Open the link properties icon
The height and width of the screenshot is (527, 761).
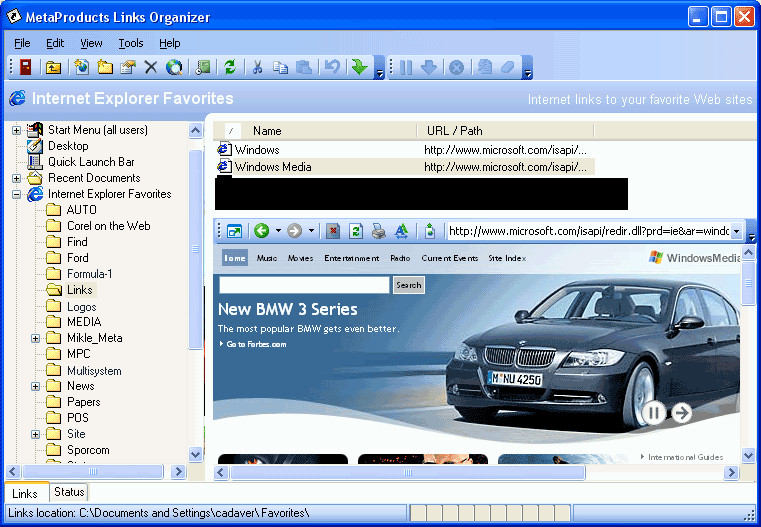coord(128,67)
